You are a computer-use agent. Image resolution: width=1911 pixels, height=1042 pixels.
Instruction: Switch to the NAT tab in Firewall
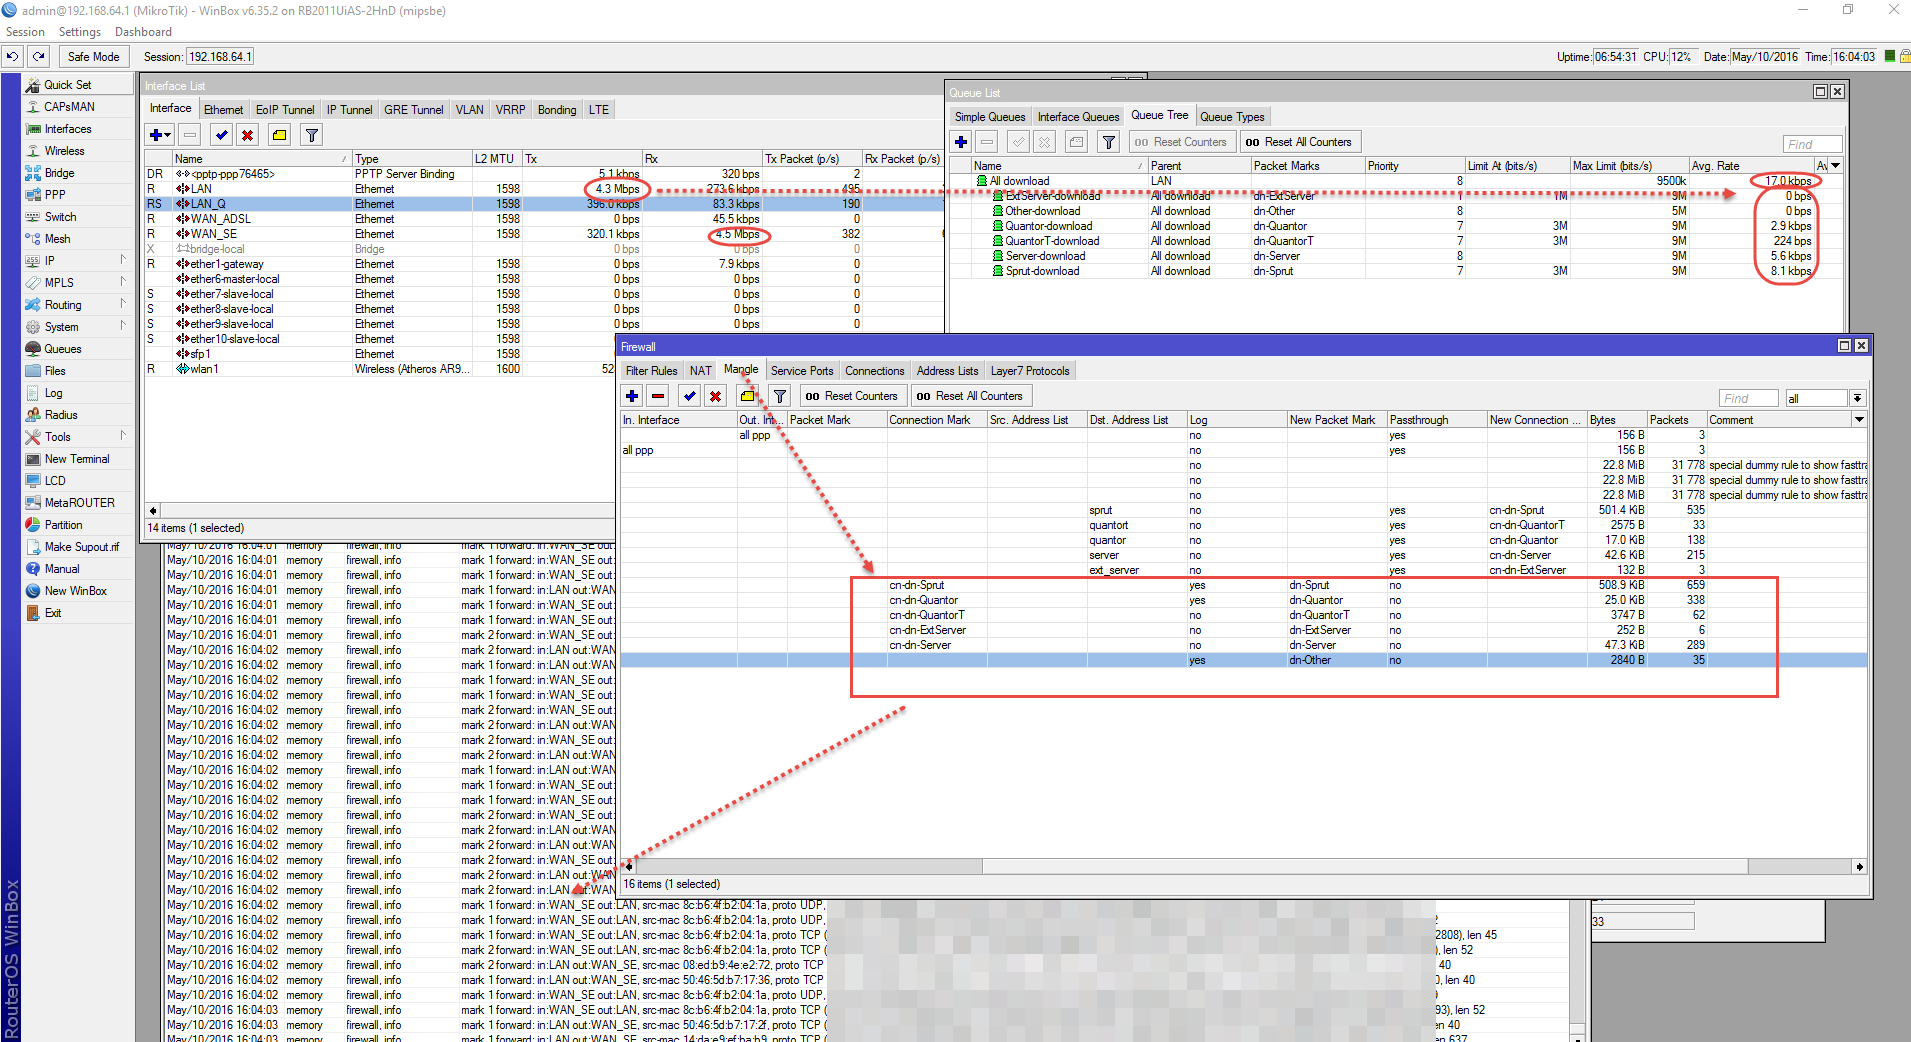pos(700,371)
